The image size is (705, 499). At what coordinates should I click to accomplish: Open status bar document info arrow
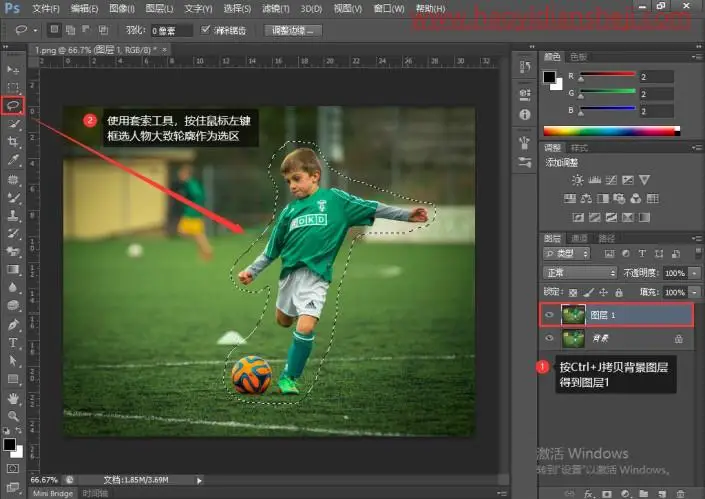click(x=199, y=481)
